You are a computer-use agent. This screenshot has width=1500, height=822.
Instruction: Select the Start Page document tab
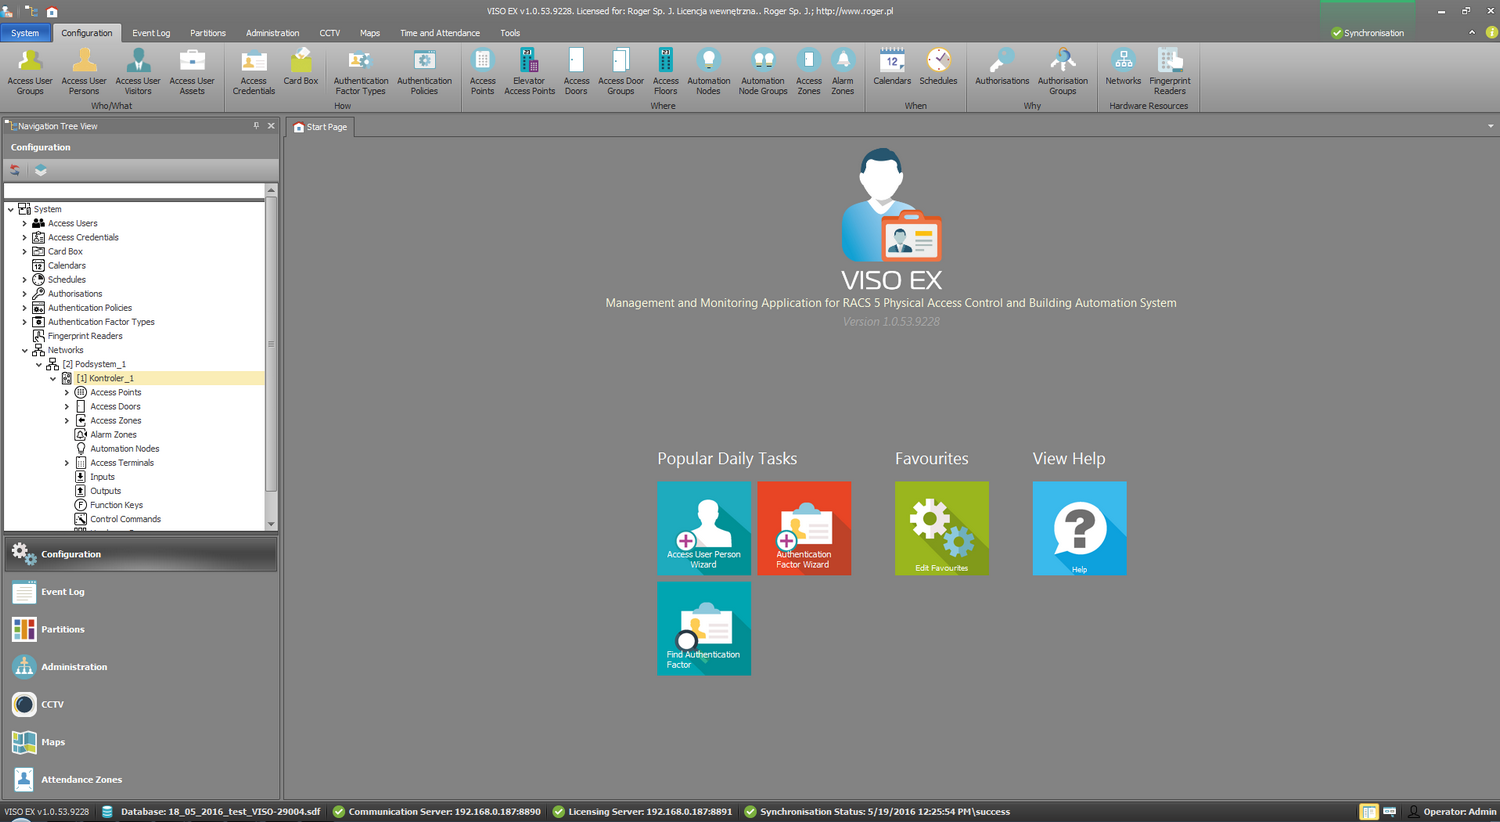(320, 127)
